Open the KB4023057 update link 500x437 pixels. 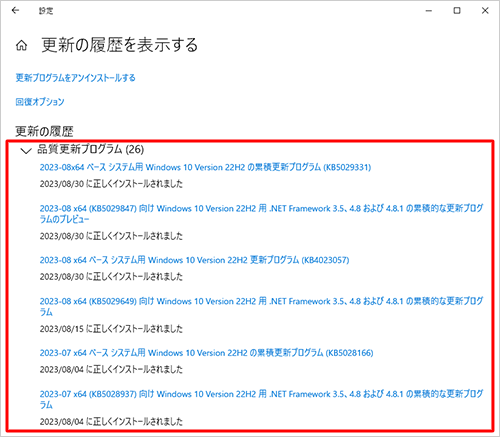[x=194, y=260]
